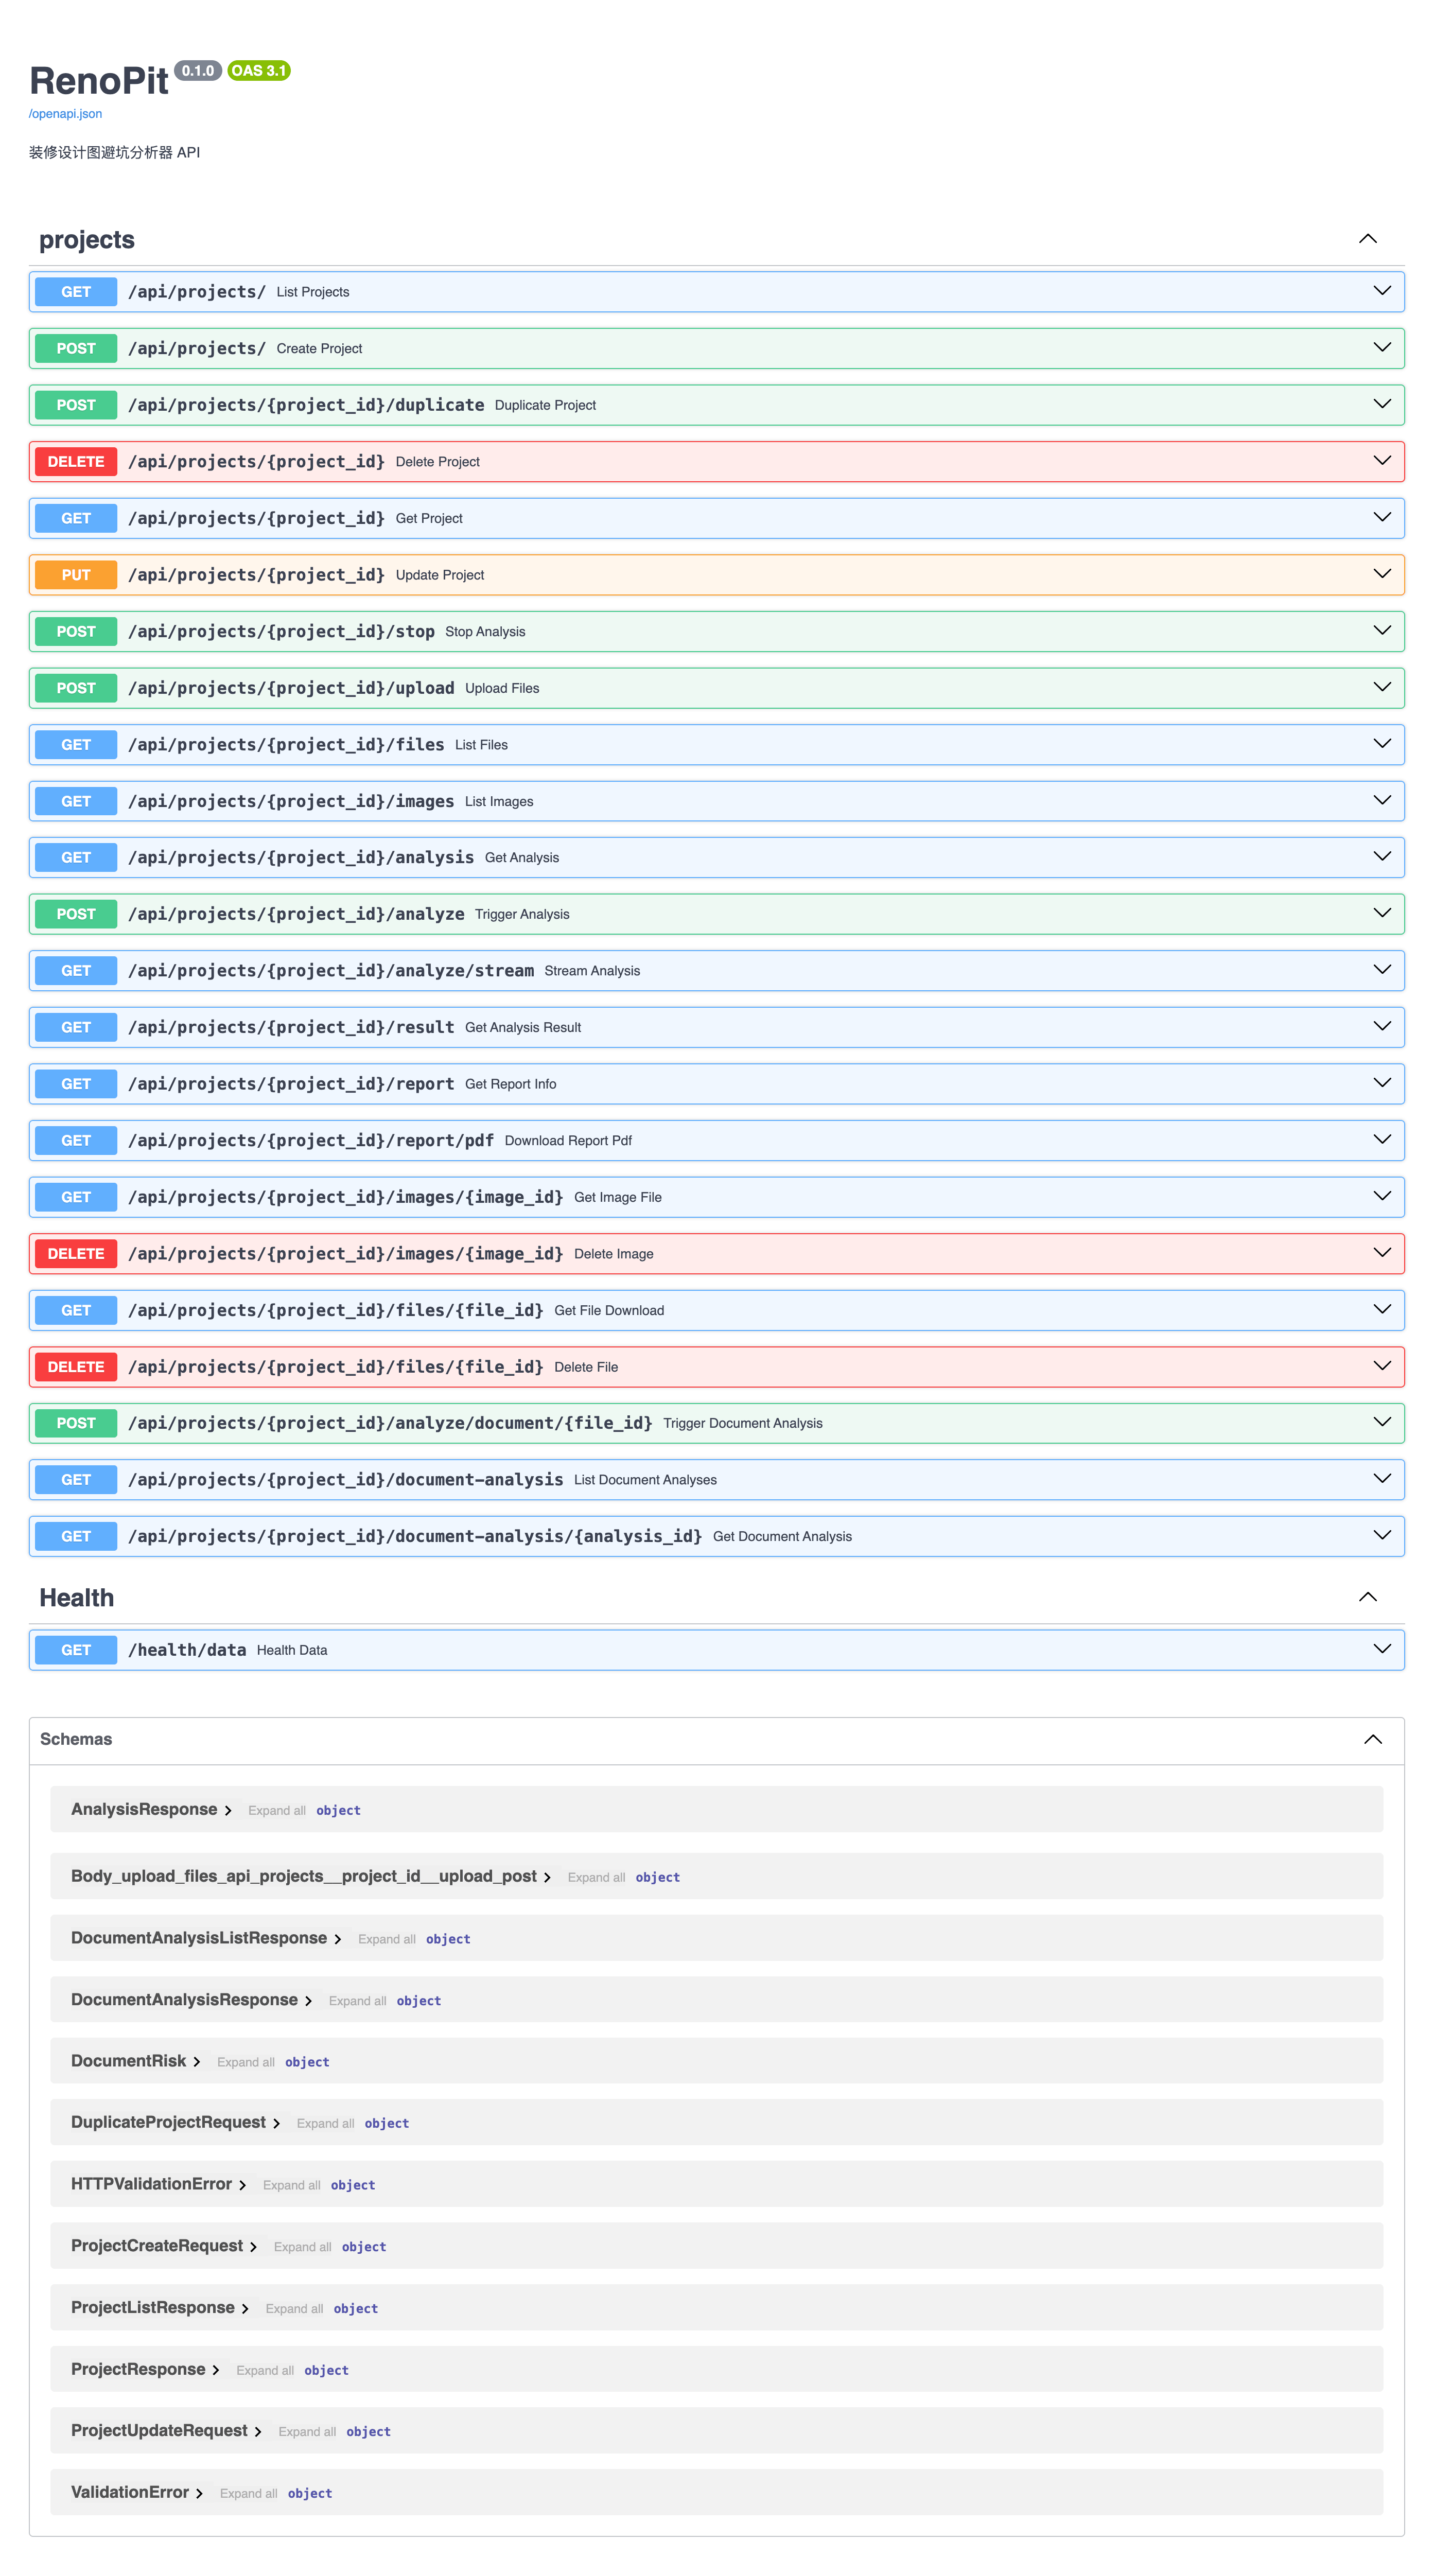1434x2576 pixels.
Task: Open the /health/data endpoint path
Action: [x=187, y=1650]
